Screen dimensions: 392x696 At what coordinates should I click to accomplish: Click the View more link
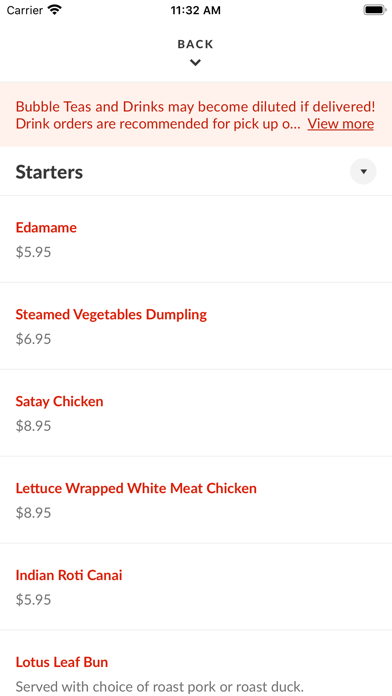tap(341, 124)
